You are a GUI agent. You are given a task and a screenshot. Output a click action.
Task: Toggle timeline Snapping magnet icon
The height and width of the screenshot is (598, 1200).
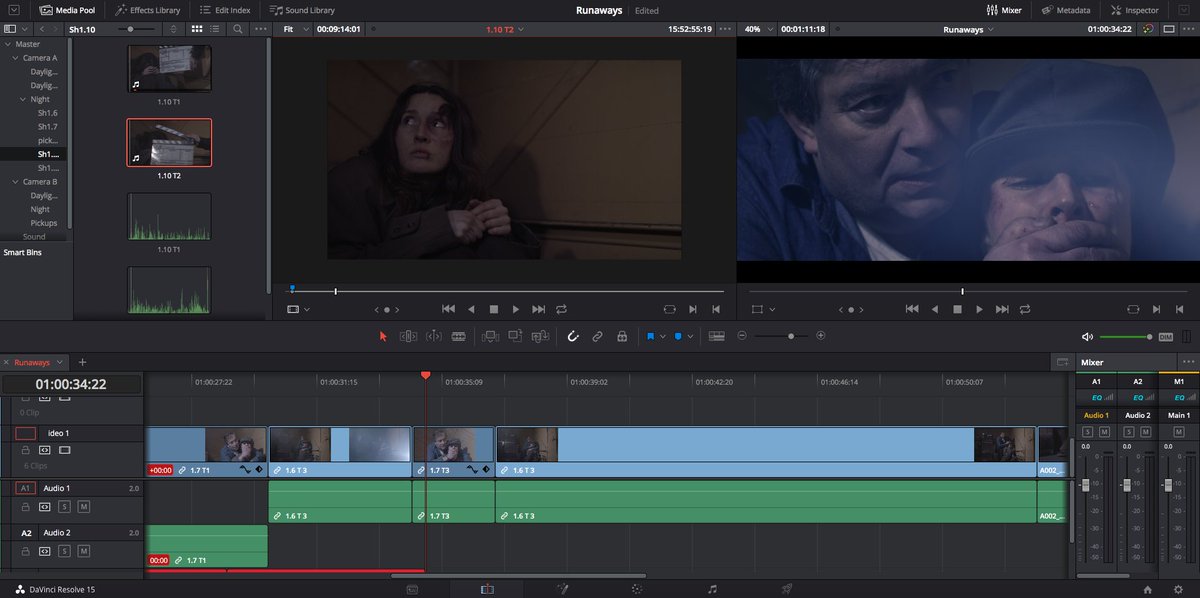coord(573,337)
